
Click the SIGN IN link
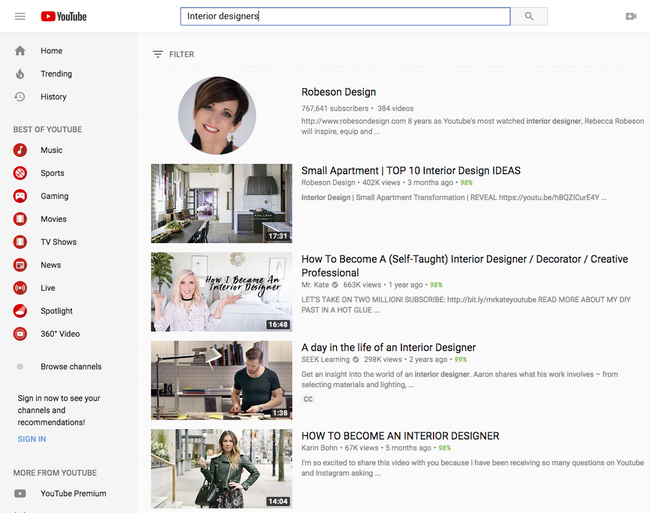pyautogui.click(x=32, y=439)
